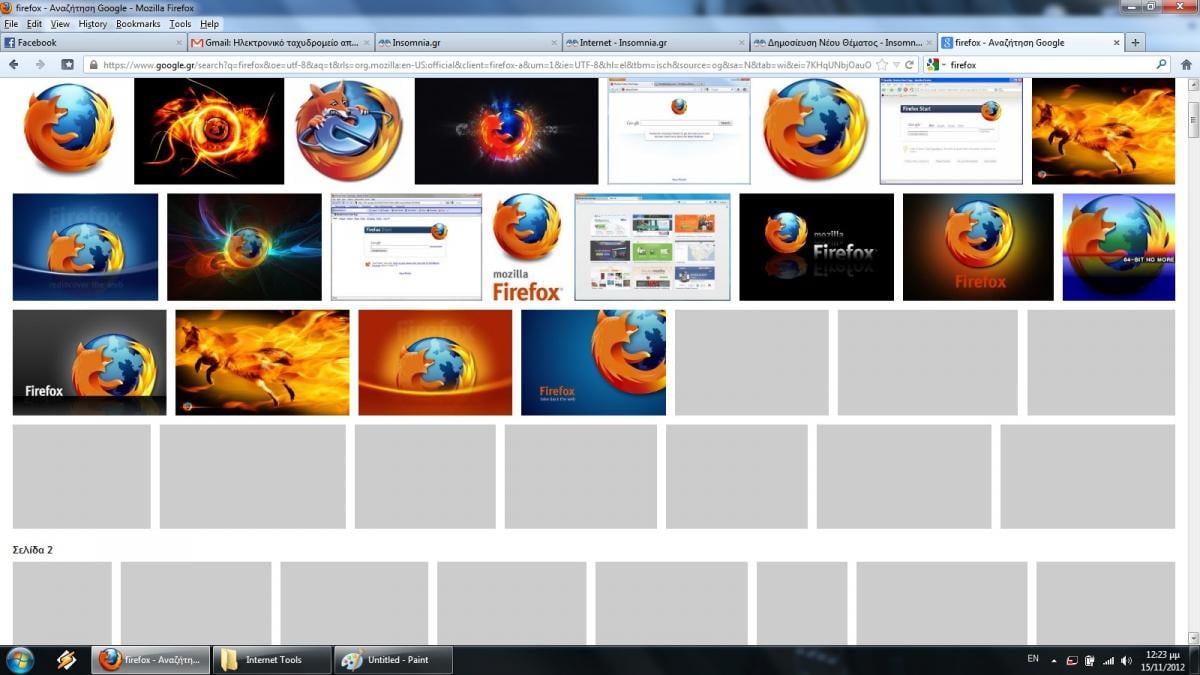Go back with the Back arrow button

pyautogui.click(x=14, y=64)
